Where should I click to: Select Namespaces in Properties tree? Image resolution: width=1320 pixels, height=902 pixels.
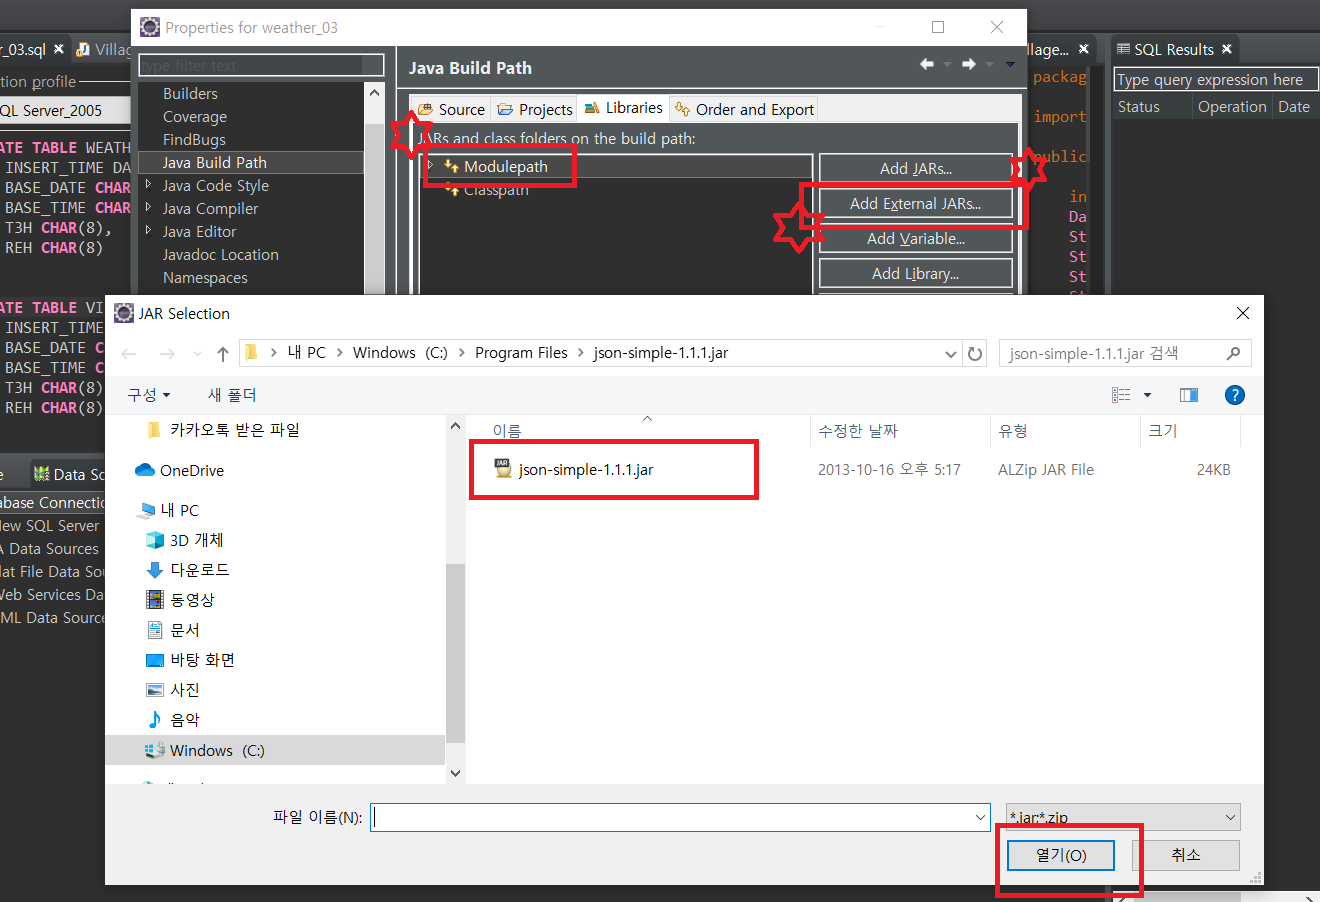point(205,277)
